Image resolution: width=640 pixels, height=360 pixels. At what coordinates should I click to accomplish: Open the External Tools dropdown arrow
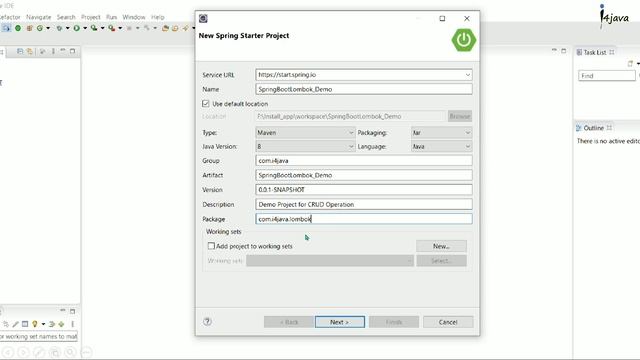tap(120, 28)
